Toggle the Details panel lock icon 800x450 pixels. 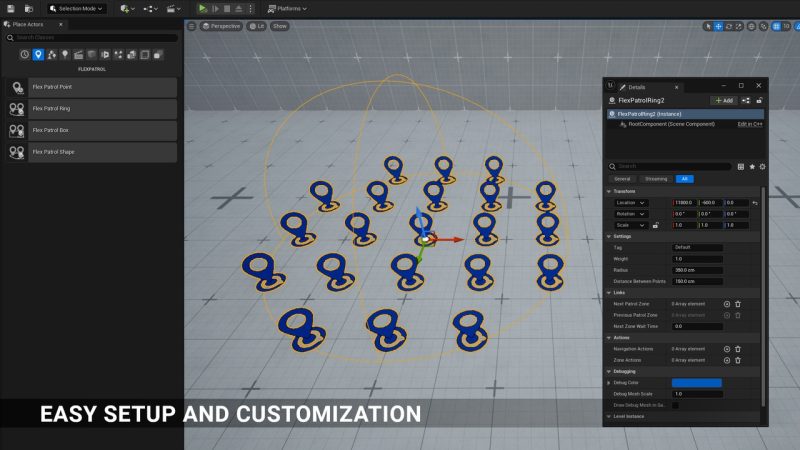pos(760,101)
